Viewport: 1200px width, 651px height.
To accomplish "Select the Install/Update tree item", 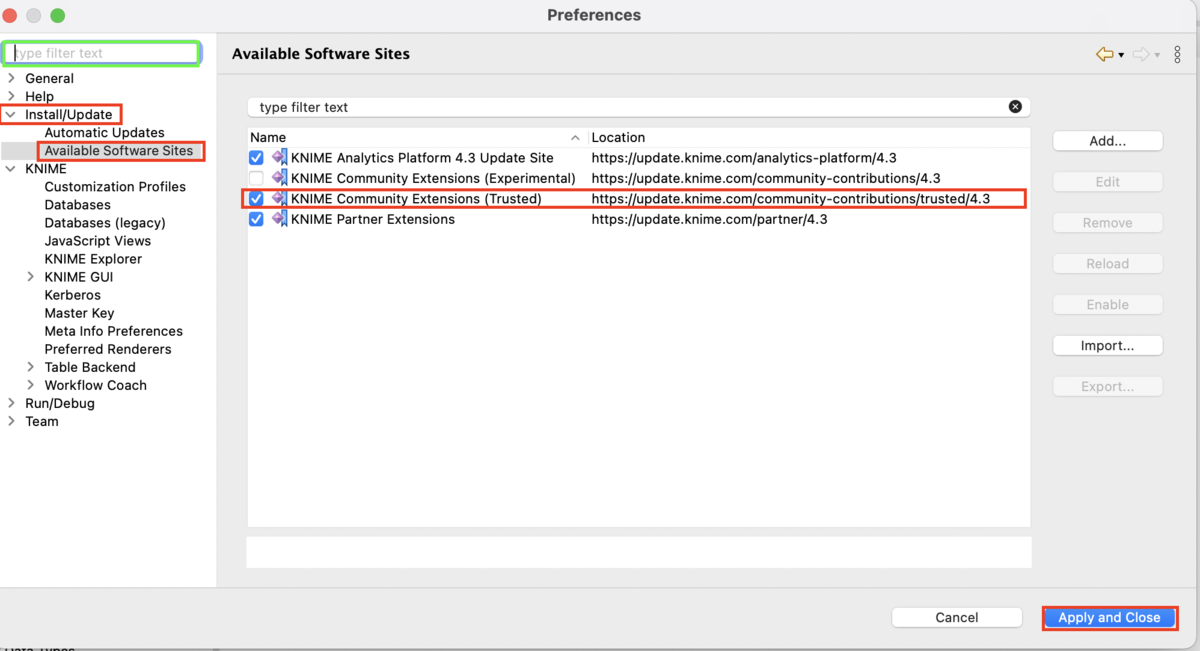I will (x=69, y=114).
